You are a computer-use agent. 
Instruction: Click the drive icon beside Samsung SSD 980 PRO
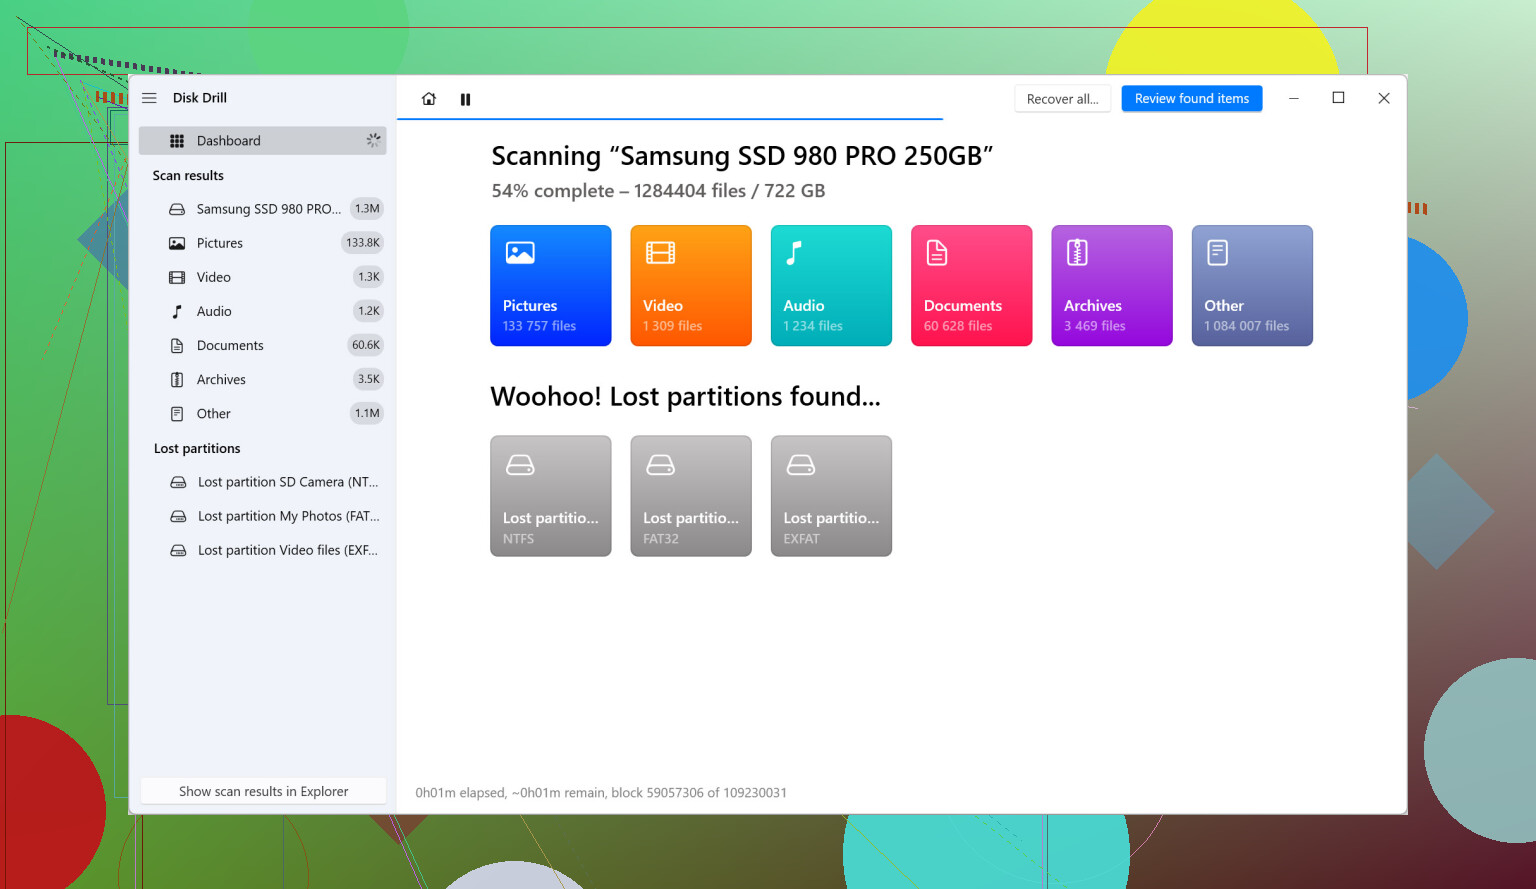pos(177,209)
